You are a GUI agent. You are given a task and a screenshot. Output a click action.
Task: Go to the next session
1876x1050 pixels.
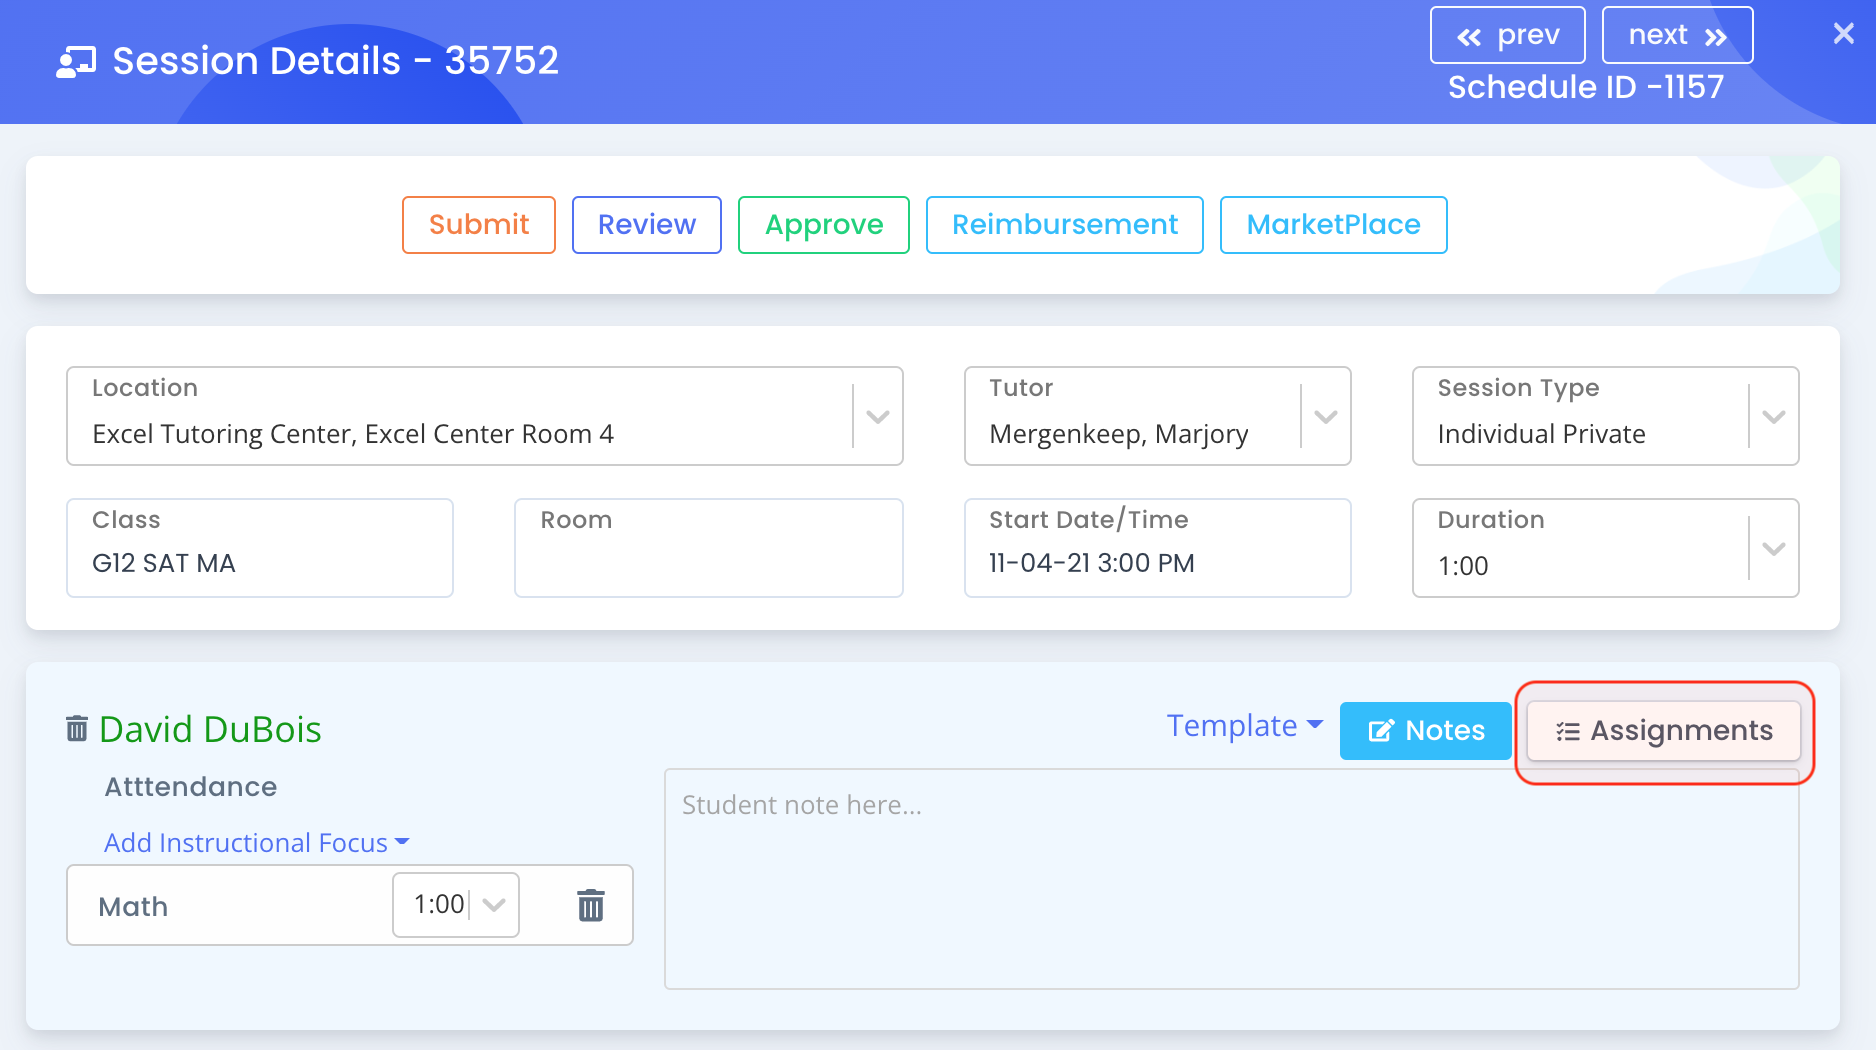click(1677, 35)
